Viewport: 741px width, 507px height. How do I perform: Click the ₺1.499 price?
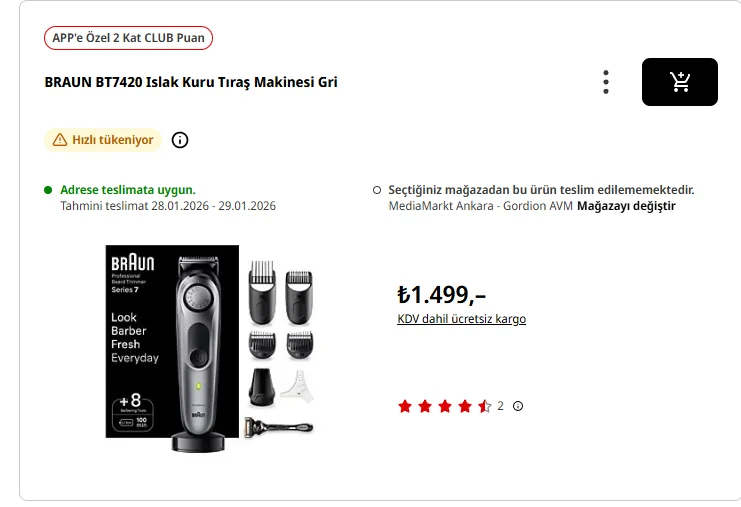441,294
